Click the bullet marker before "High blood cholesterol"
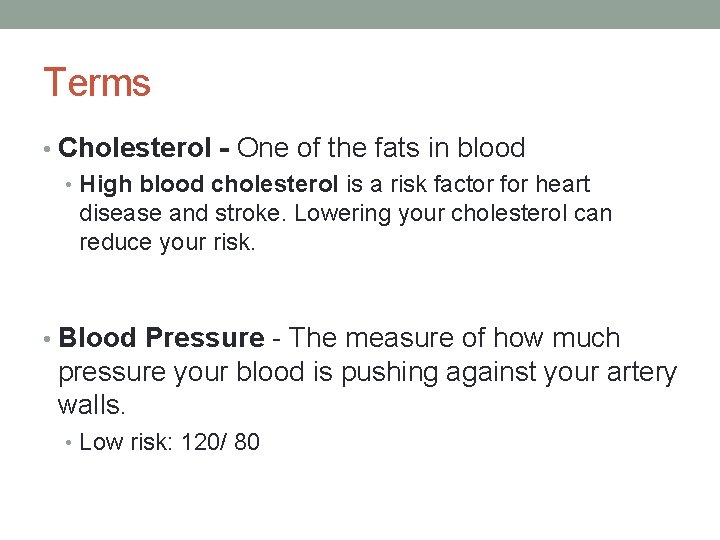720x540 pixels. pos(70,186)
